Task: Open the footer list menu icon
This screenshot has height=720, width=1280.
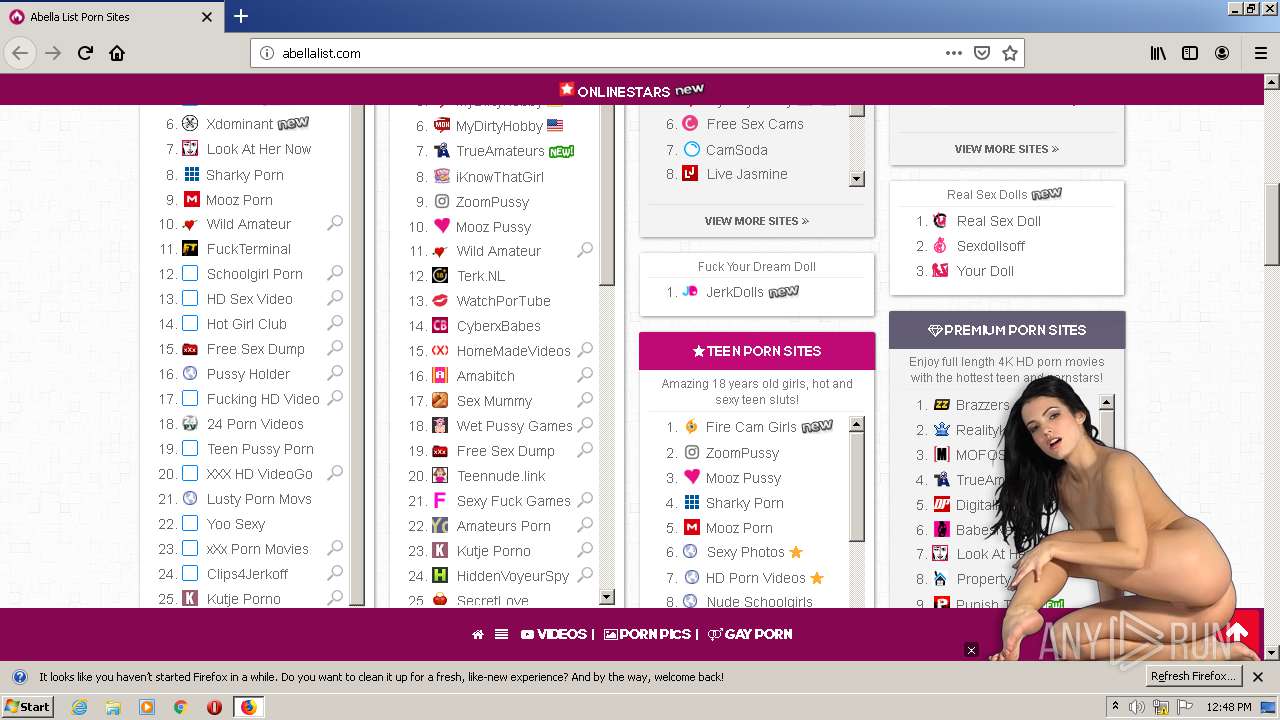Action: (501, 634)
